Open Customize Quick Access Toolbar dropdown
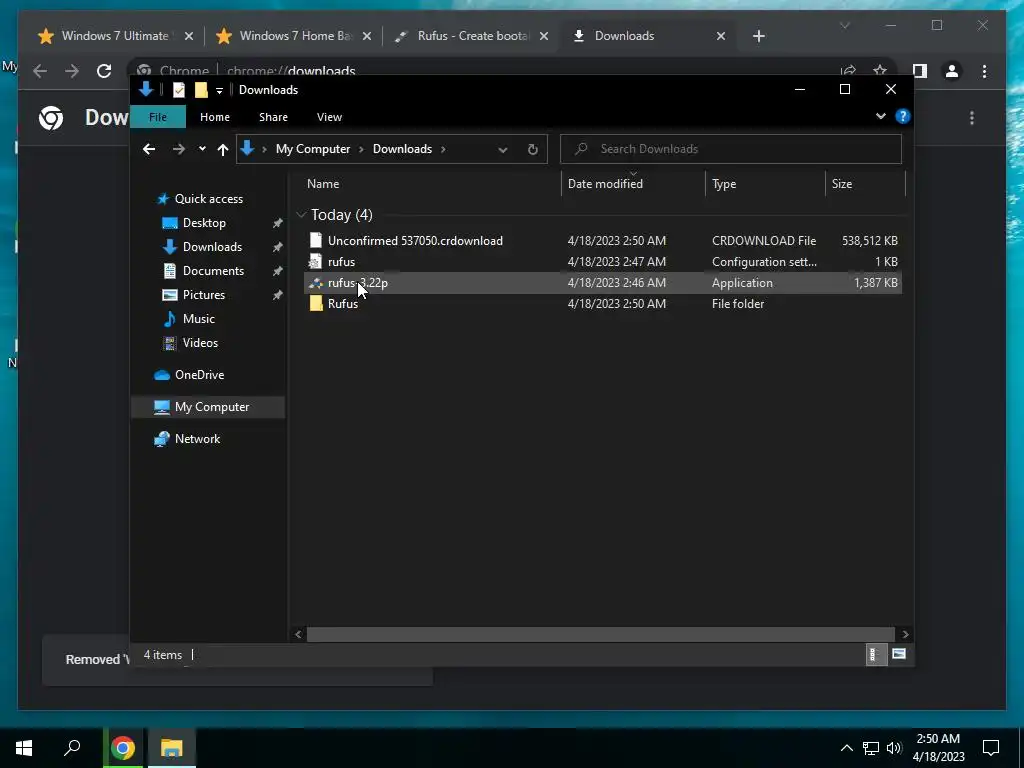 (x=219, y=90)
